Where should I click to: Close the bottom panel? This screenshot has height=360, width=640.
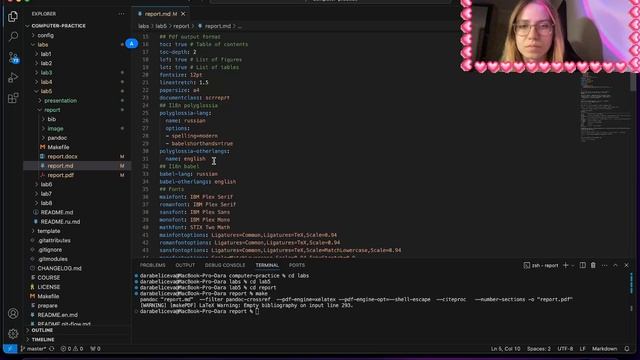[627, 265]
